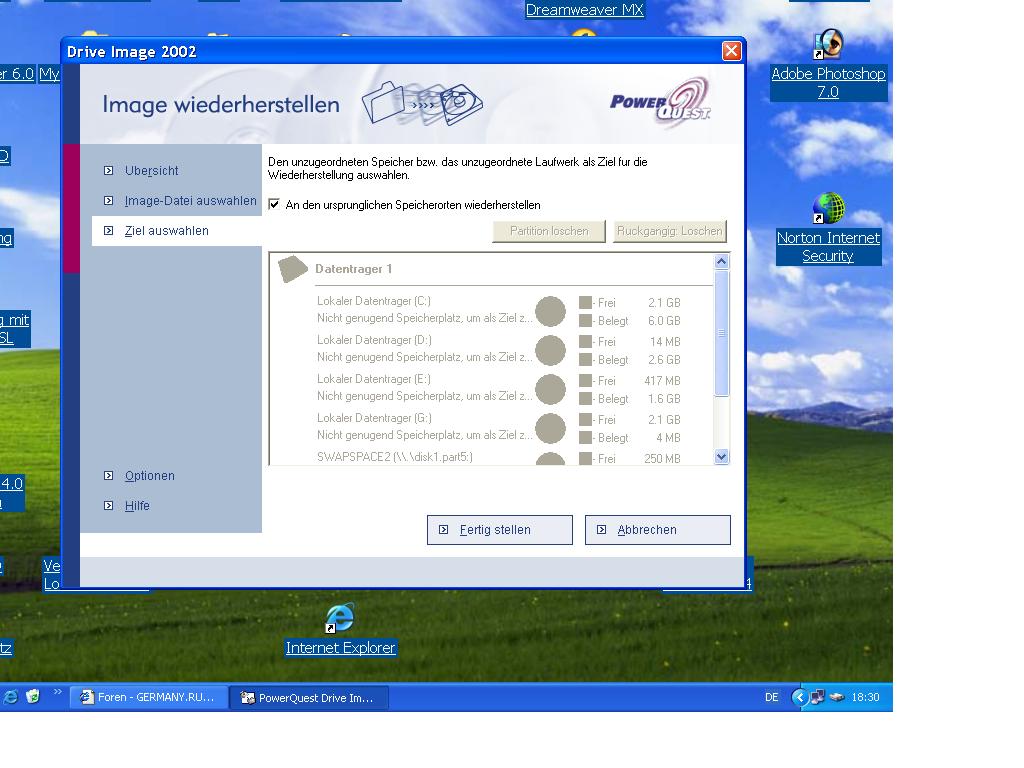Select the SWAPSPACE2 partition entry
1024x768 pixels.
(394, 457)
